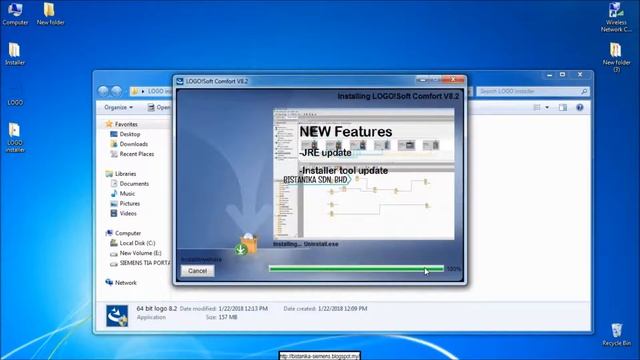Open Recent Places in Favorites
This screenshot has height=360, width=640.
click(132, 154)
